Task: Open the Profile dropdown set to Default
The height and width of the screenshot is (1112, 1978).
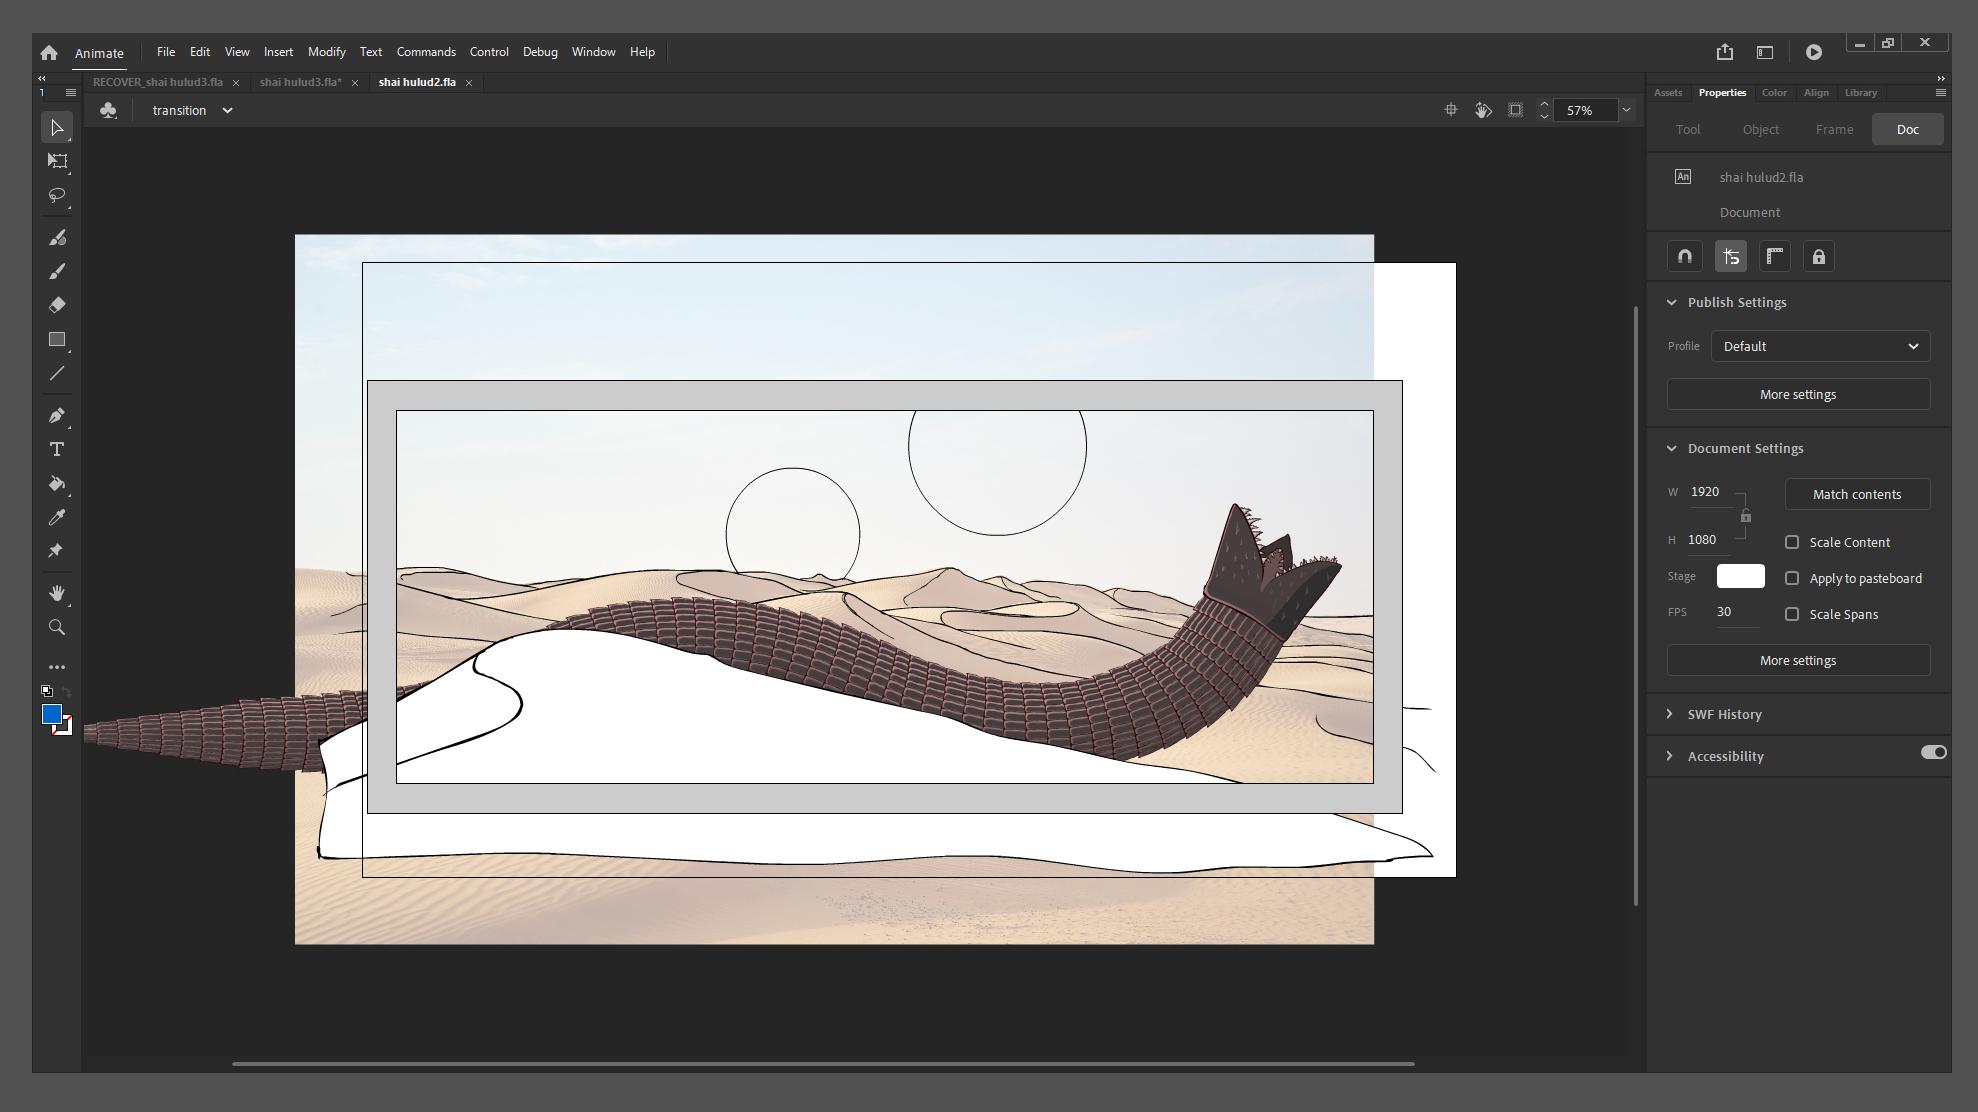Action: tap(1819, 346)
